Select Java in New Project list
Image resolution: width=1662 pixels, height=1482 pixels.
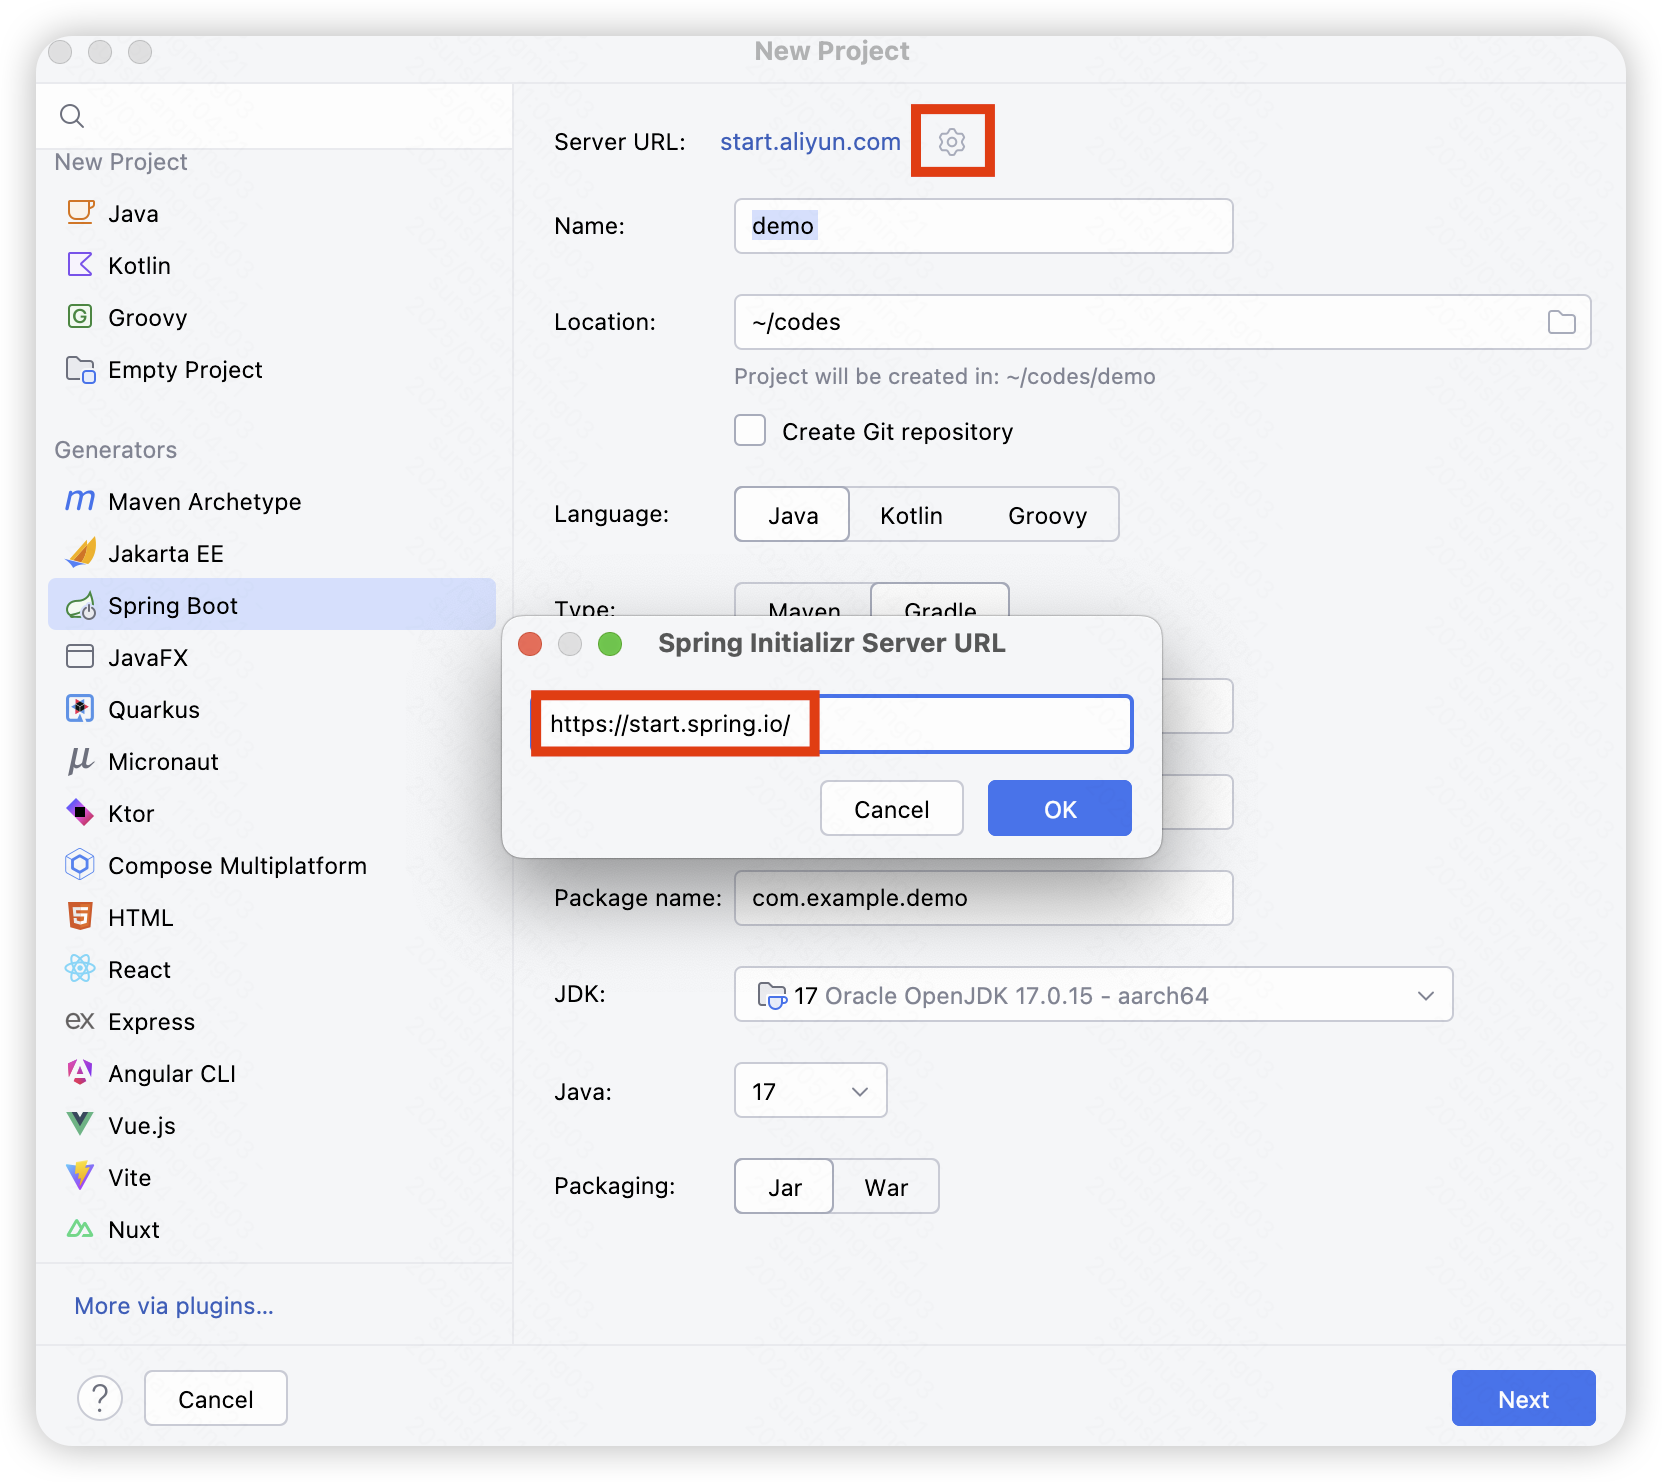point(272,213)
